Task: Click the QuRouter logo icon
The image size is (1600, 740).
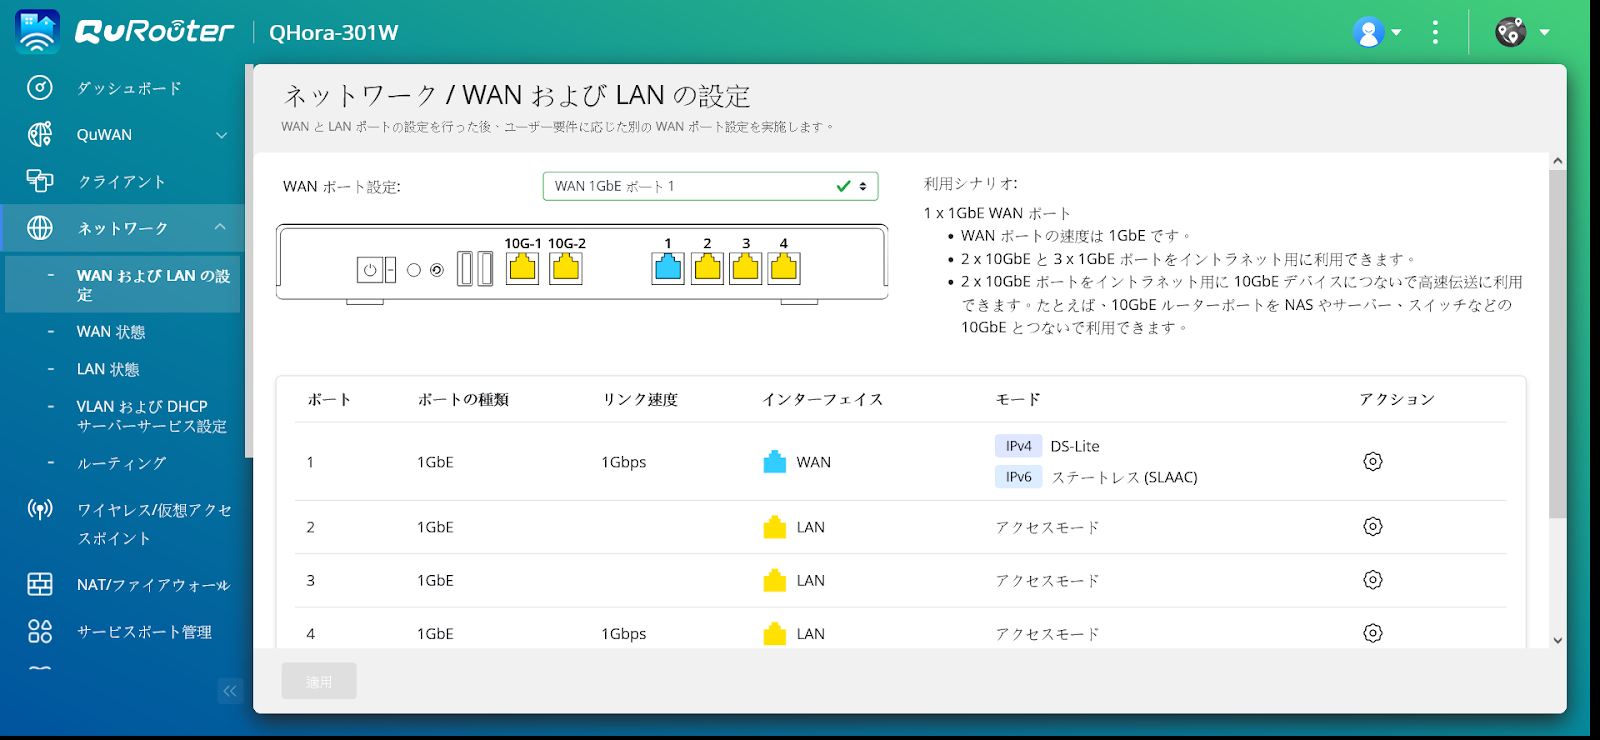Action: [x=38, y=32]
